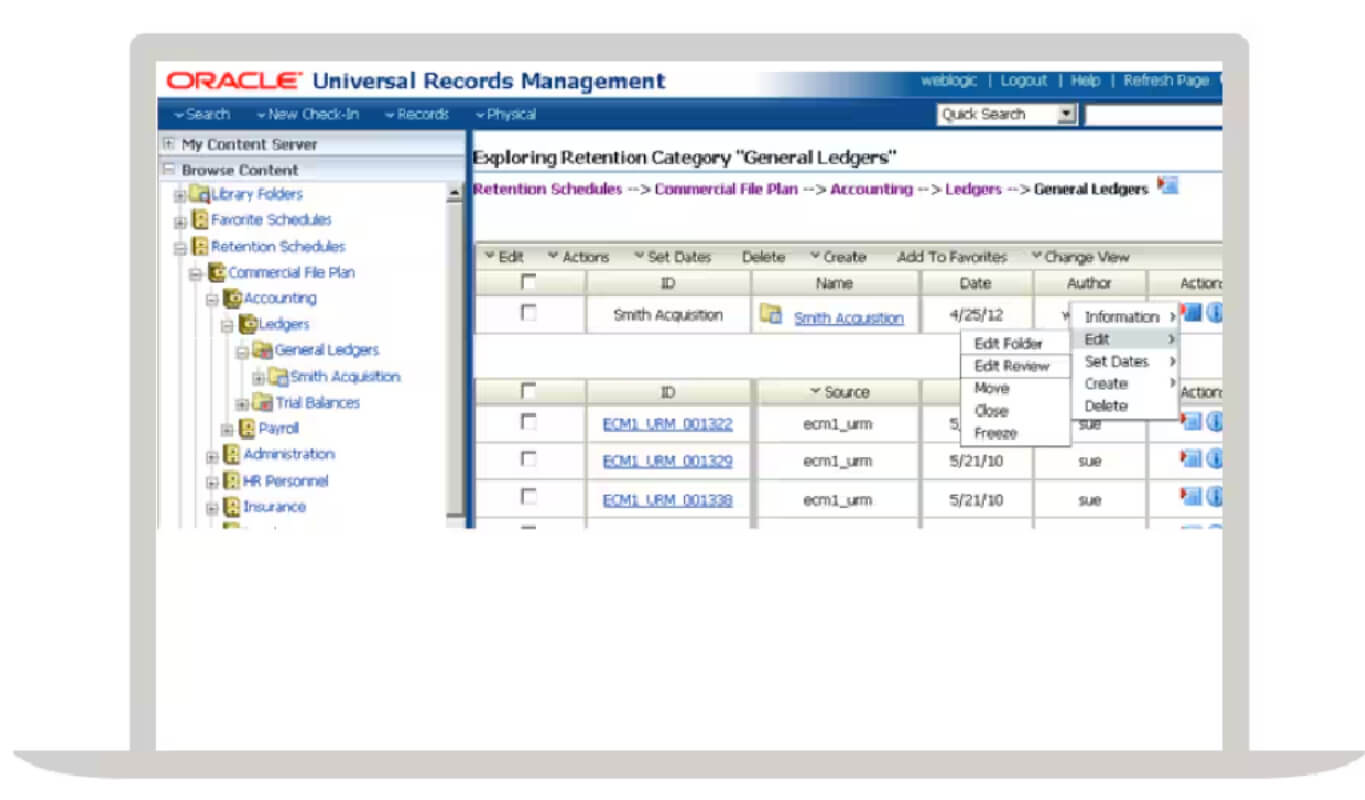Tick the select-all checkbox in the Source table header
The image size is (1365, 800).
click(529, 392)
